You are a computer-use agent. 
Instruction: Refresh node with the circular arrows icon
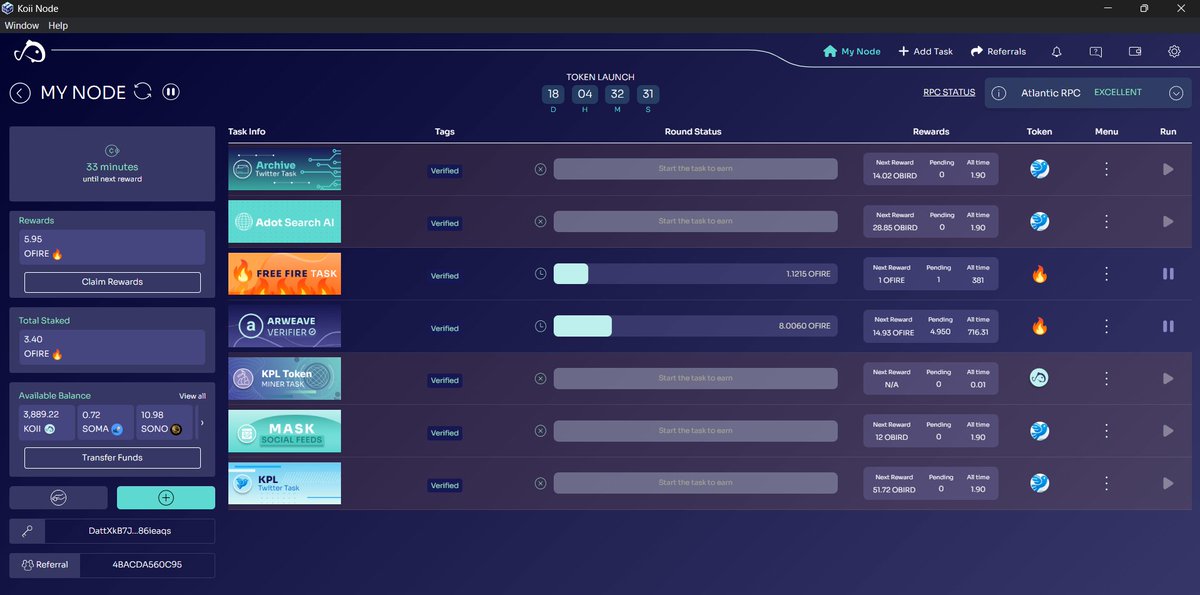tap(143, 92)
